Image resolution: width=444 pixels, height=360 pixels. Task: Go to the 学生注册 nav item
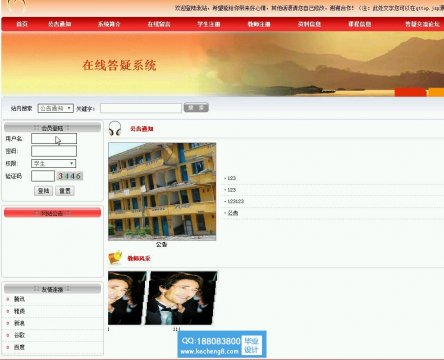(209, 24)
